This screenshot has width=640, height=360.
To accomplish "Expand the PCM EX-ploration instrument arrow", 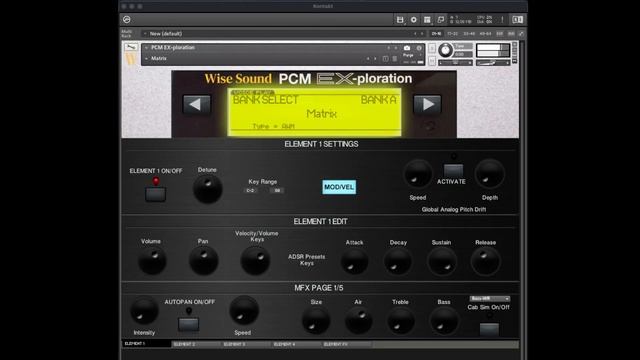I will coord(146,48).
